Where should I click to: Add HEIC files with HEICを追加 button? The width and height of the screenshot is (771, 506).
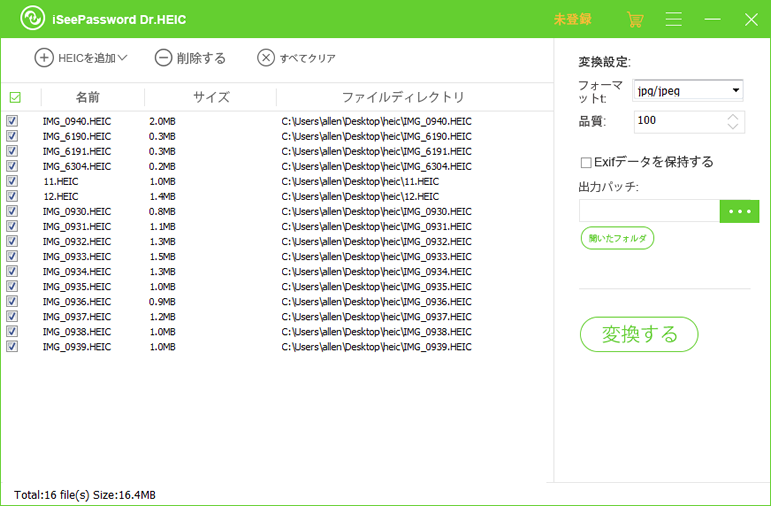tap(81, 58)
